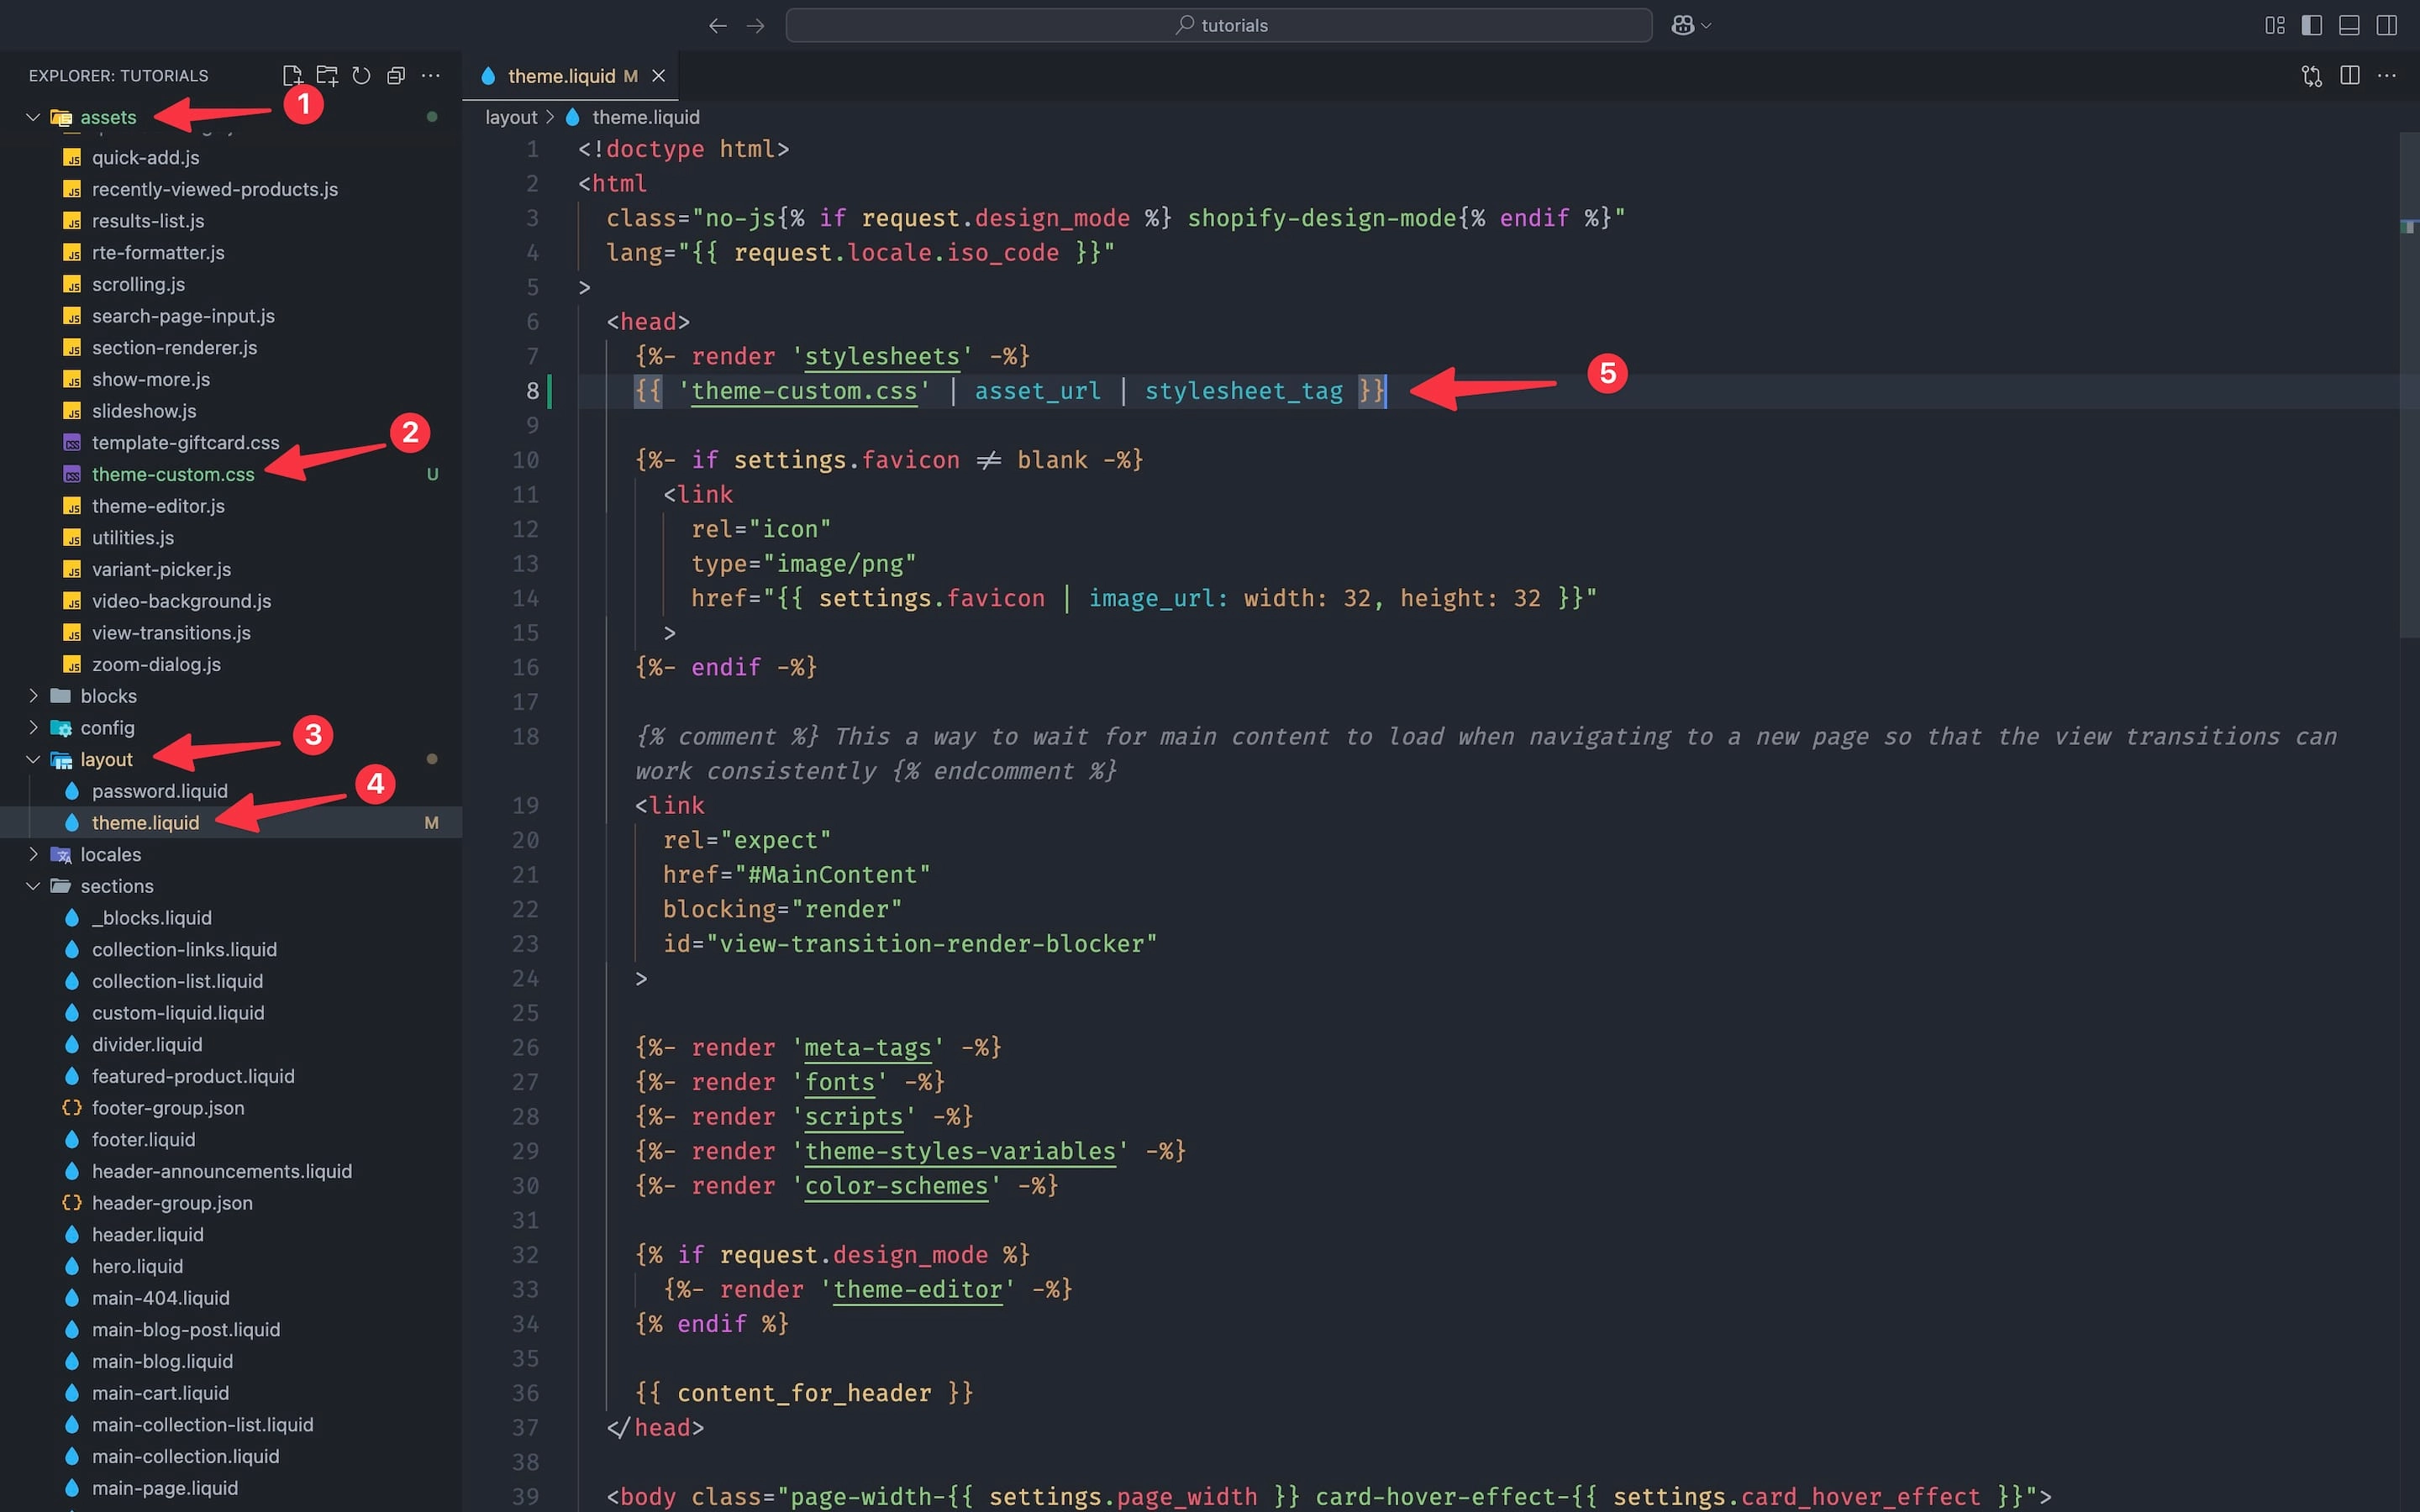The image size is (2420, 1512).
Task: Open footer-group.json file
Action: (168, 1108)
